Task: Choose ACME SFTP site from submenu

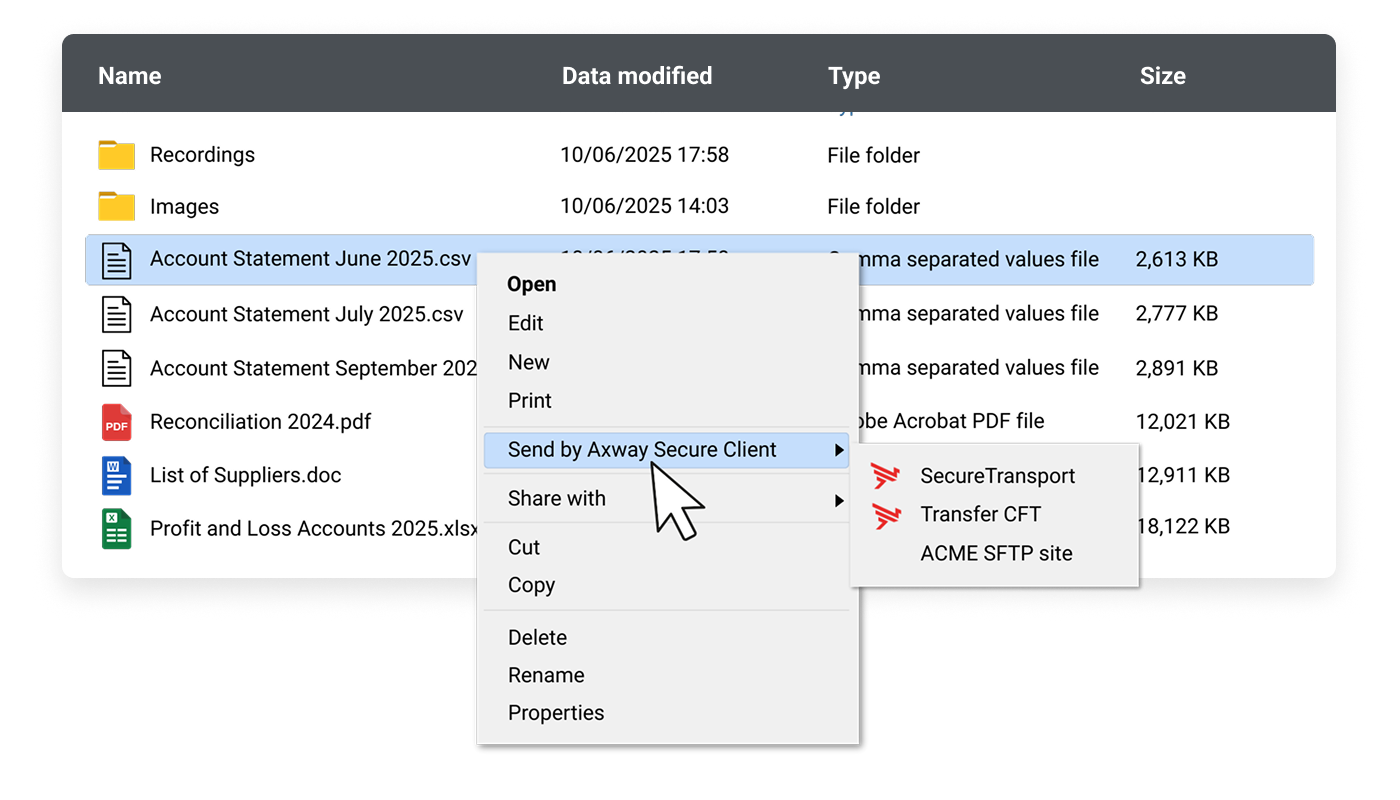Action: [996, 553]
